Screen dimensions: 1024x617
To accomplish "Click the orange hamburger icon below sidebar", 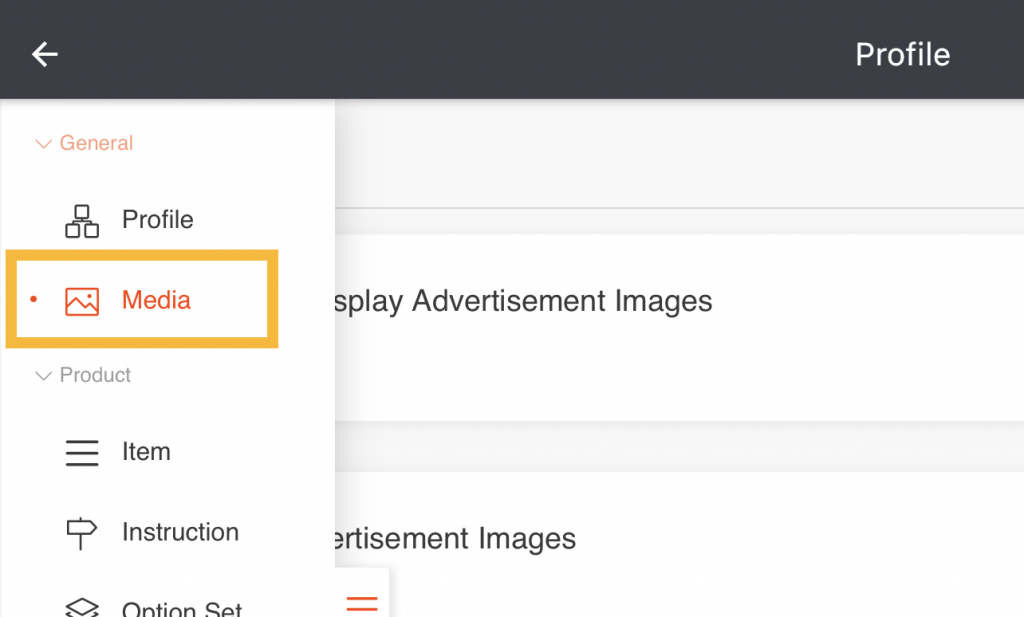I will click(x=362, y=602).
